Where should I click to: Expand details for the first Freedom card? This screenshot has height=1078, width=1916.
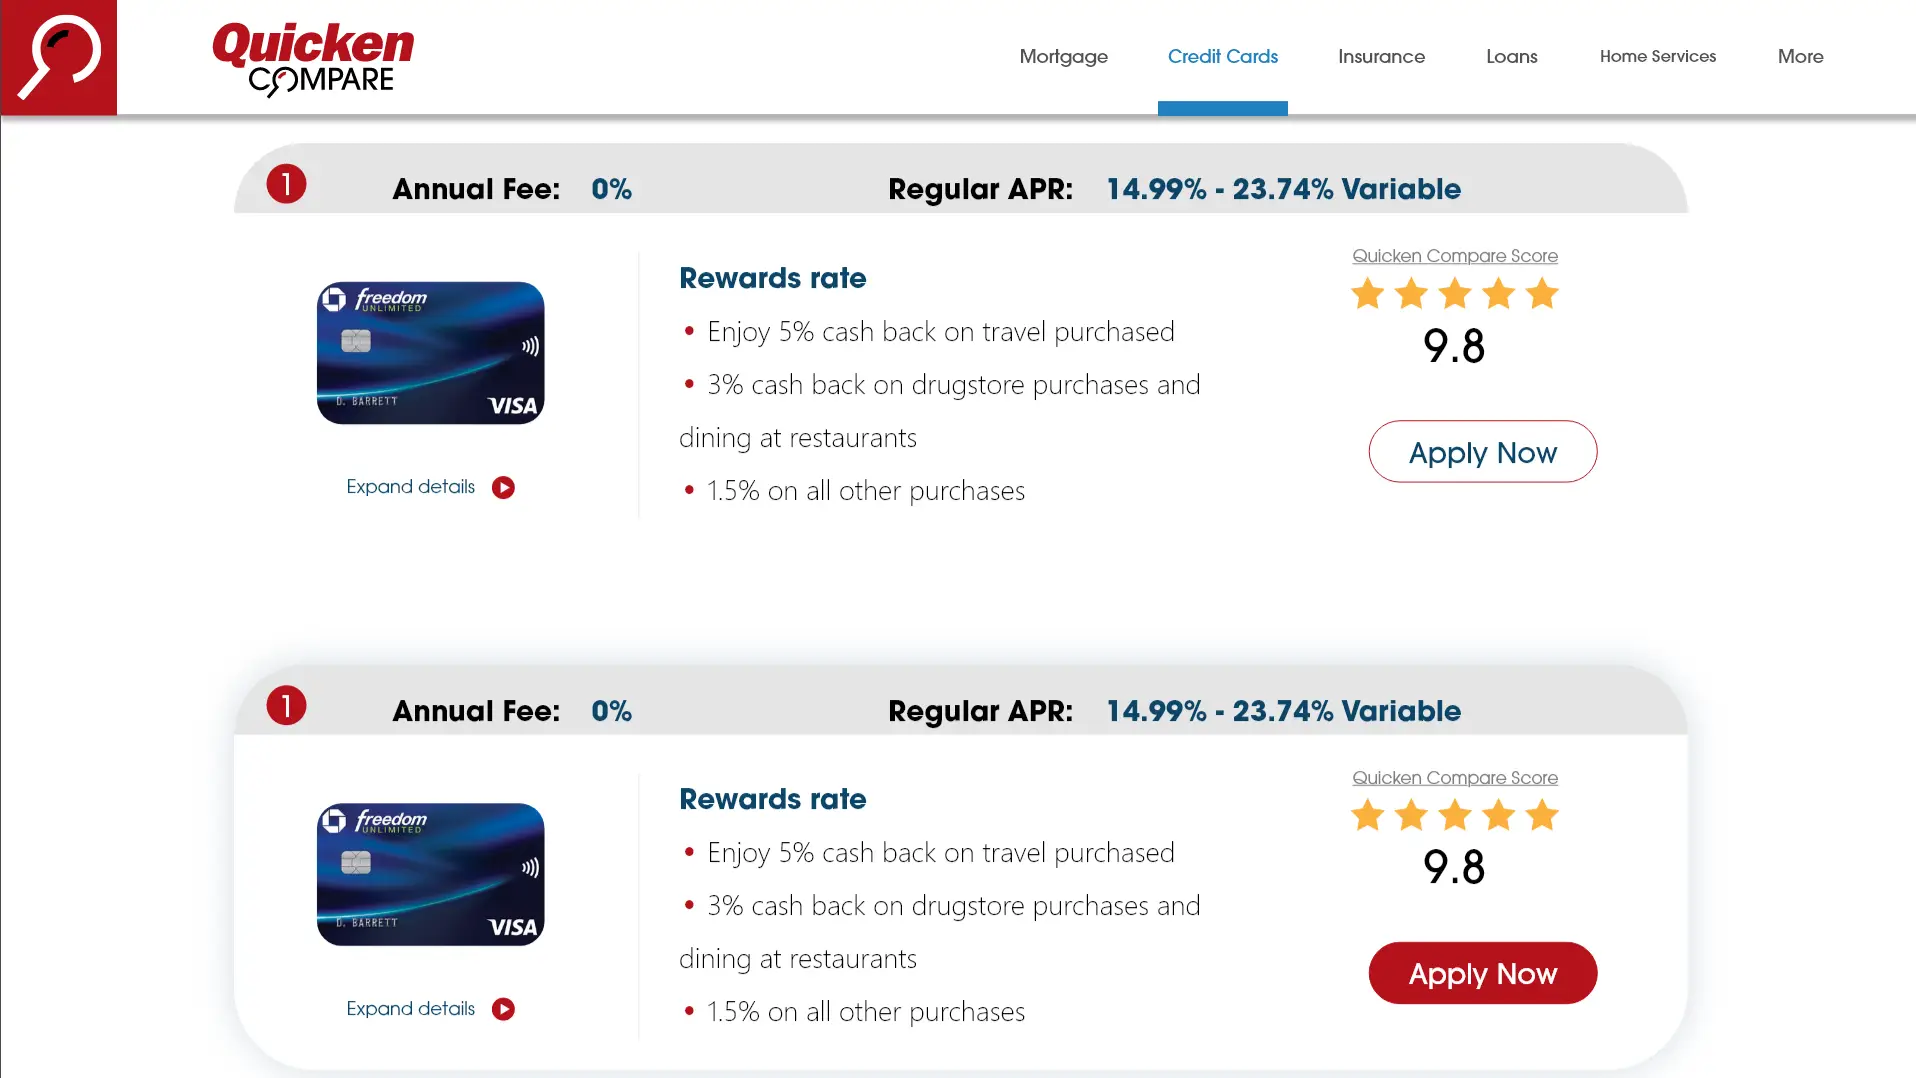[x=411, y=487]
